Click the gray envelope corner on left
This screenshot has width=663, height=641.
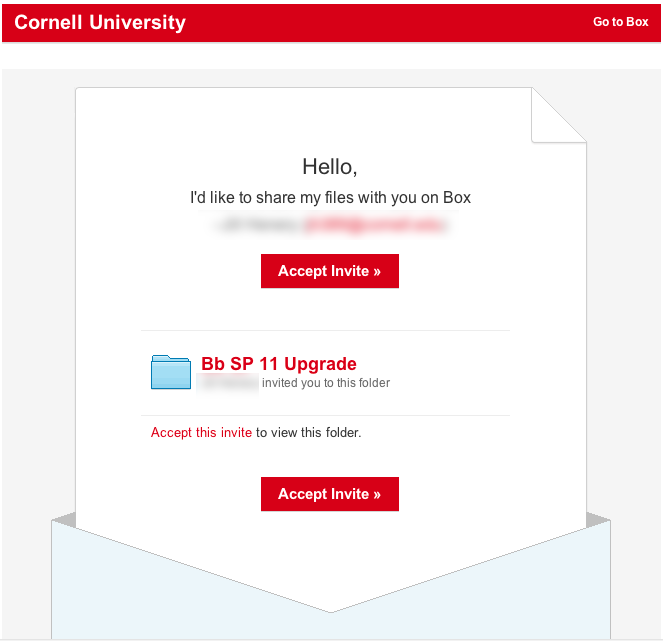click(x=64, y=519)
